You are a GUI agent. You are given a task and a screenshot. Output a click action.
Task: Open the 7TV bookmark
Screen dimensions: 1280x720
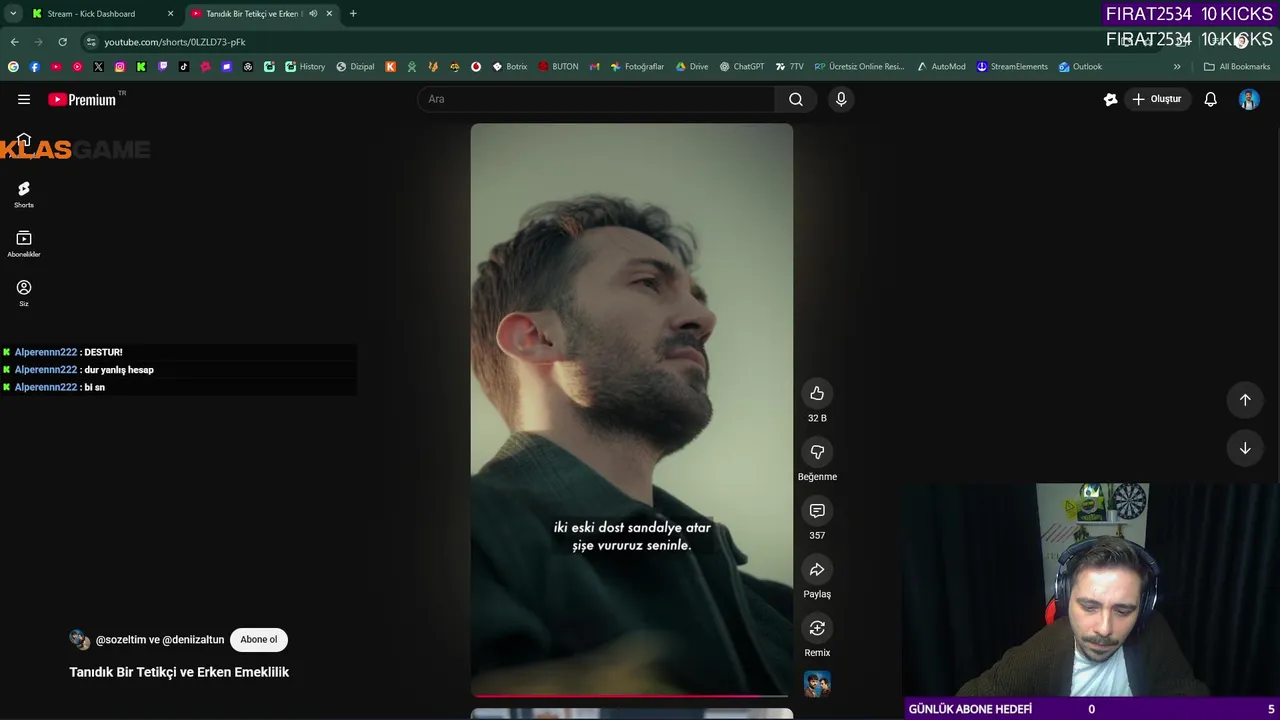(x=789, y=67)
